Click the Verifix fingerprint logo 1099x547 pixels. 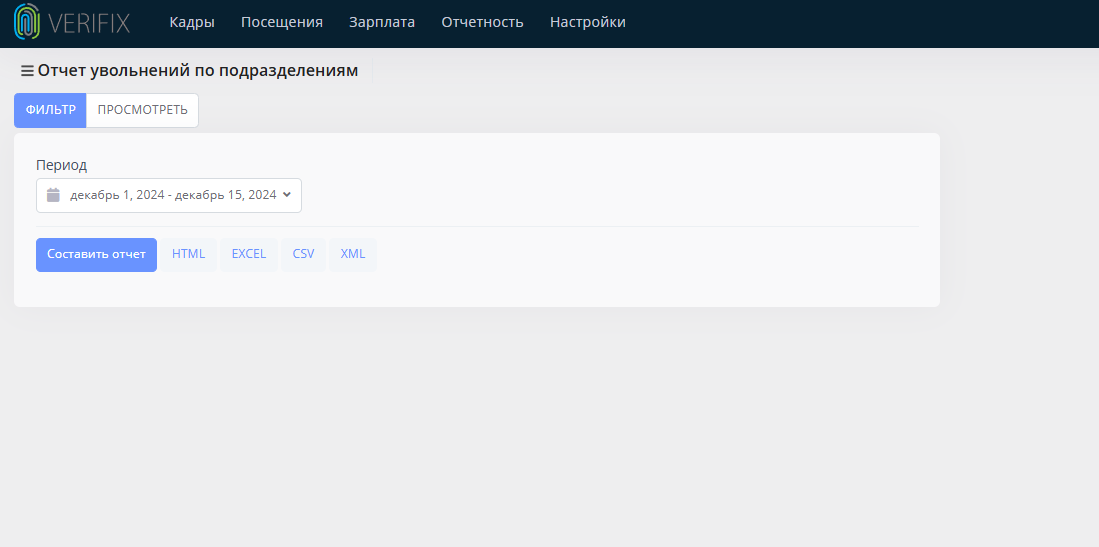tap(27, 22)
